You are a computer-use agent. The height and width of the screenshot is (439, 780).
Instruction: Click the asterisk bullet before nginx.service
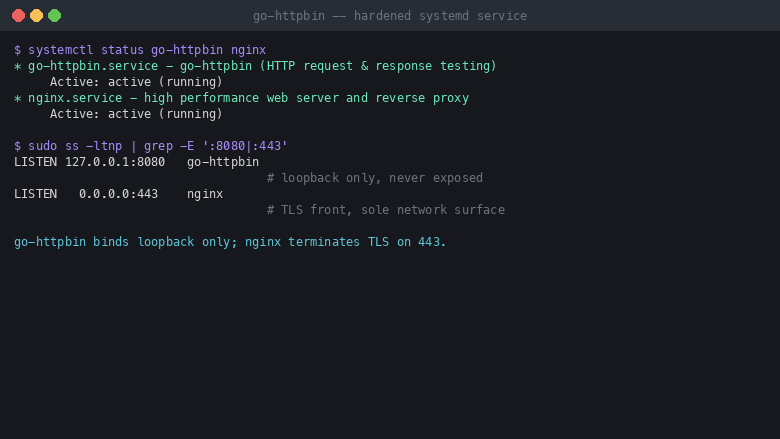[x=17, y=98]
